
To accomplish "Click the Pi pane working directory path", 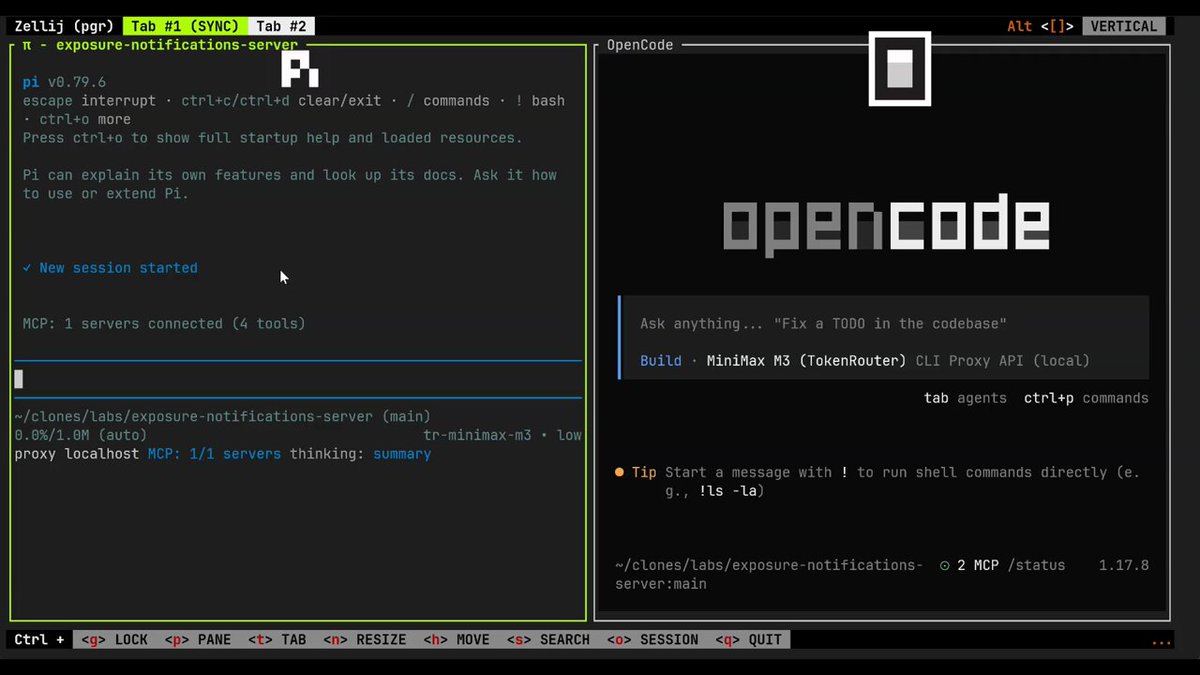I will click(x=222, y=416).
